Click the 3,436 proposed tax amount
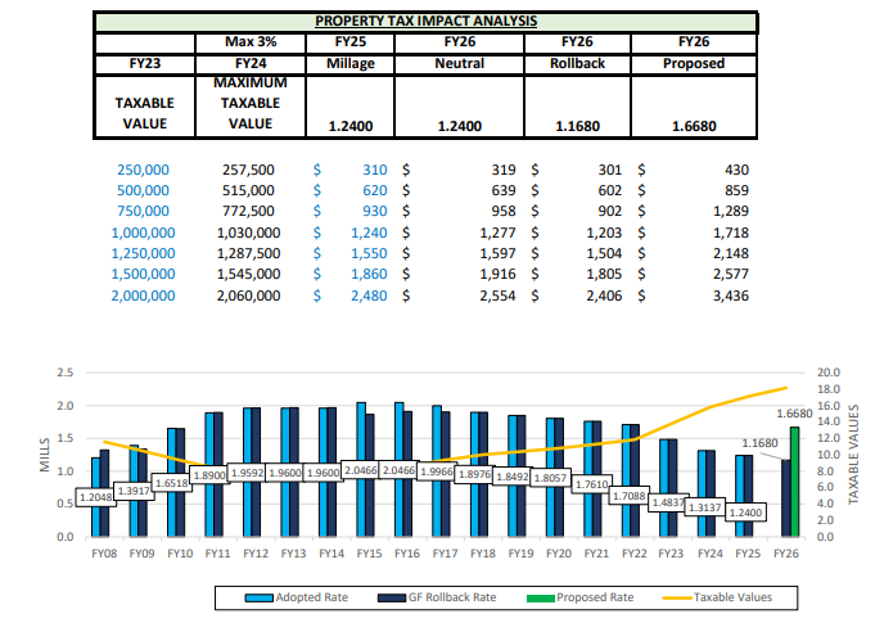Viewport: 875px width, 641px height. click(731, 296)
